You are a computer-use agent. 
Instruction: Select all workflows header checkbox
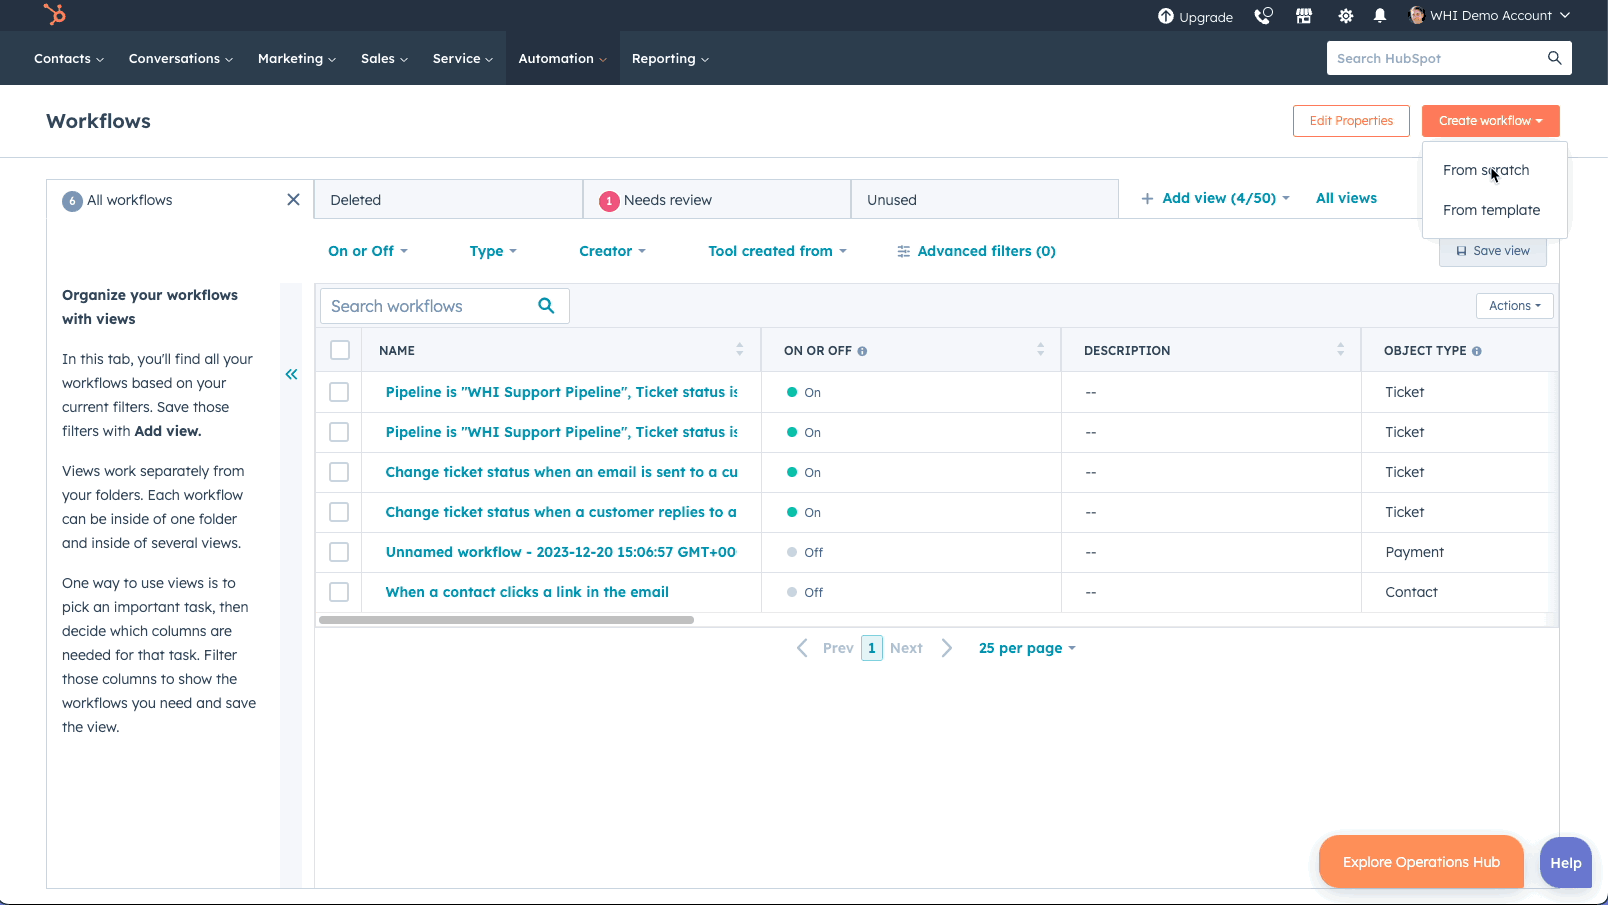point(339,349)
